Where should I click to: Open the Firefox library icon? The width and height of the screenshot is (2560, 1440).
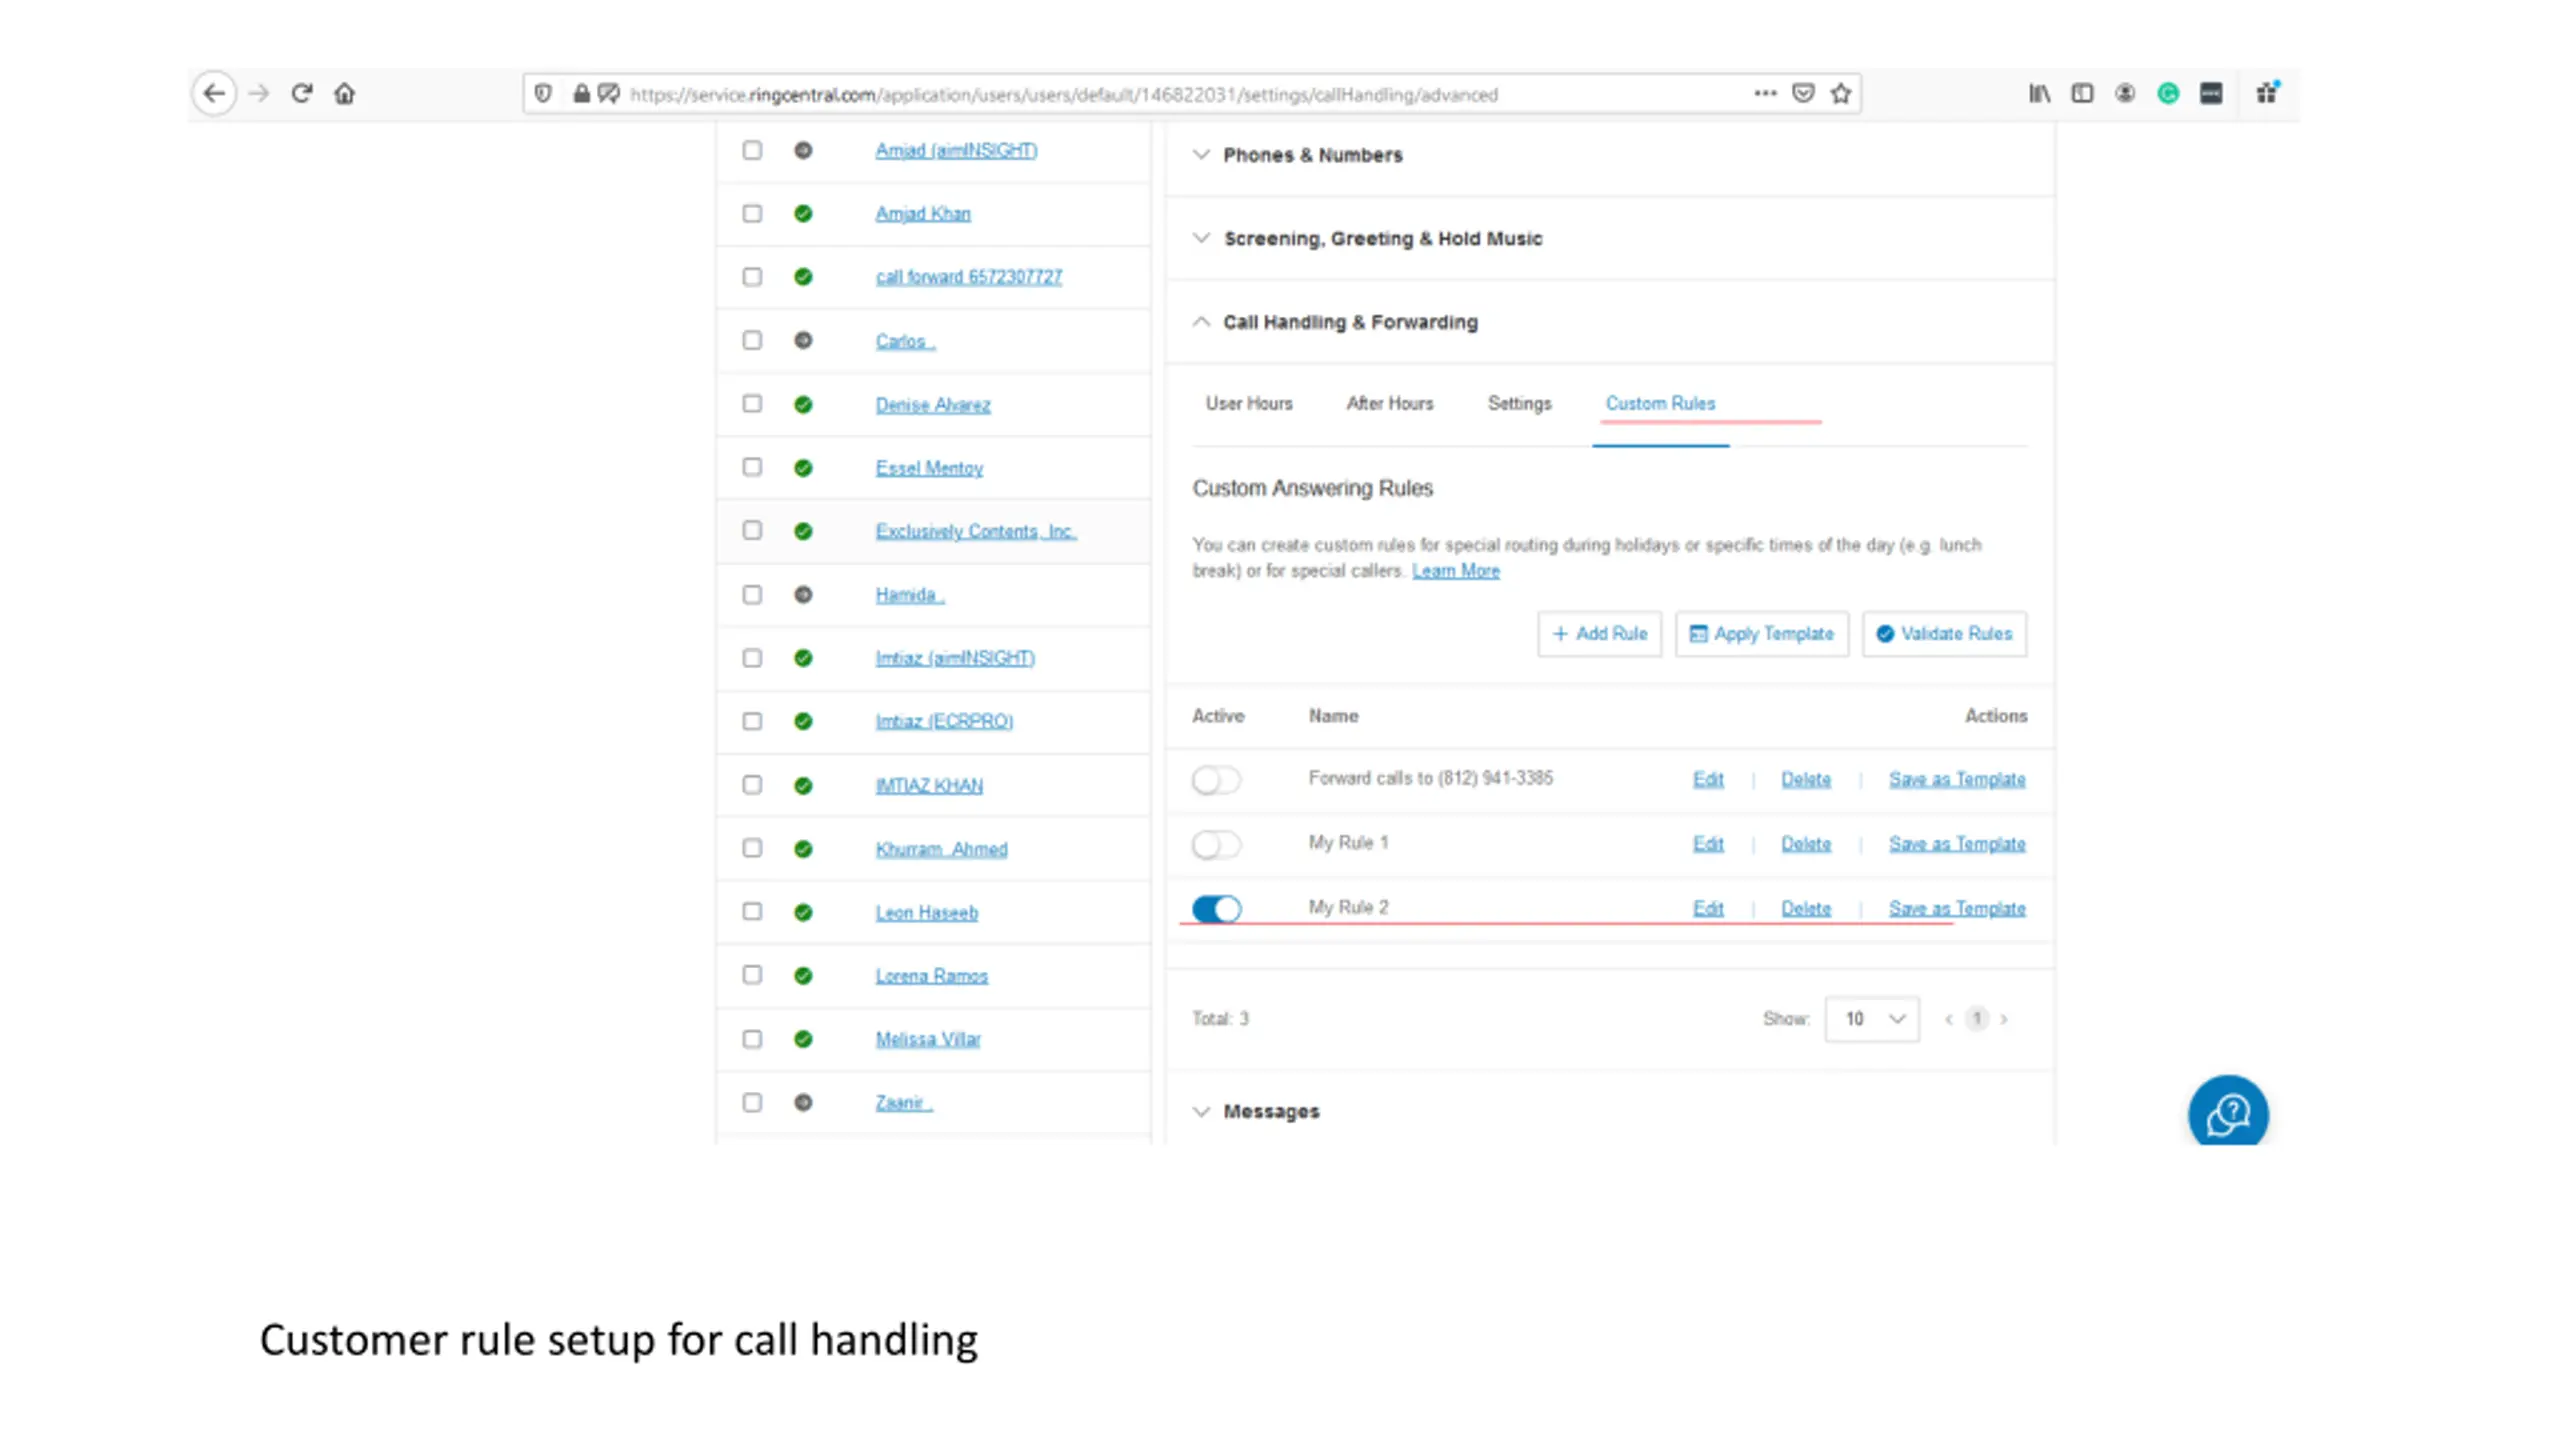click(x=2039, y=94)
